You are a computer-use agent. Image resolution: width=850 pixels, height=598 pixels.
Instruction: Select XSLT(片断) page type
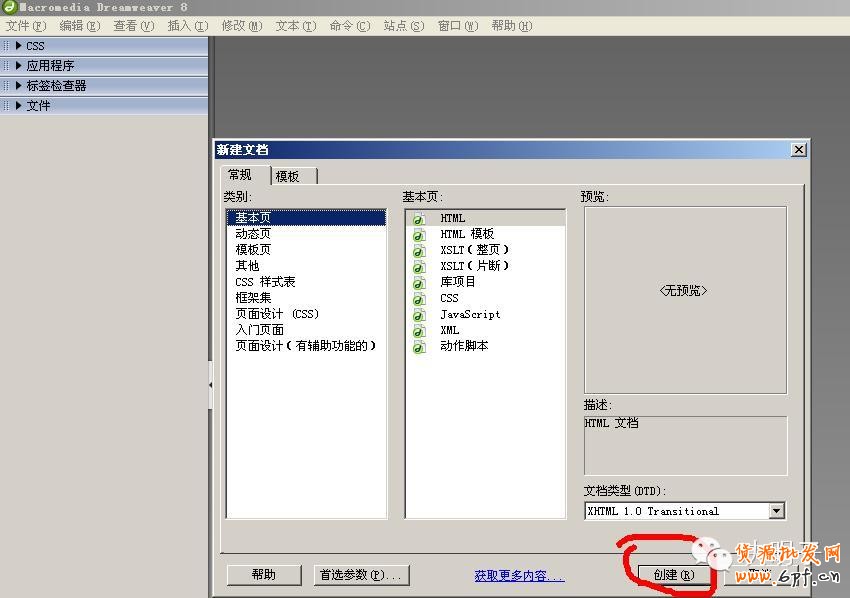pyautogui.click(x=485, y=266)
